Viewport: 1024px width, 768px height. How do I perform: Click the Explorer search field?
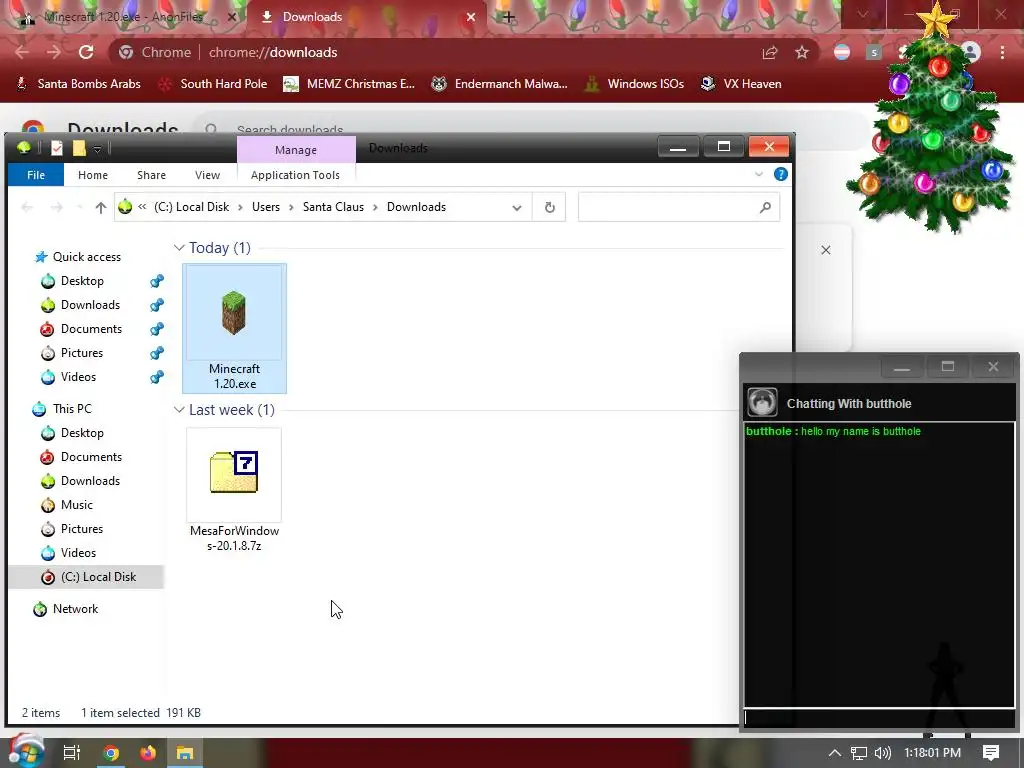[679, 208]
